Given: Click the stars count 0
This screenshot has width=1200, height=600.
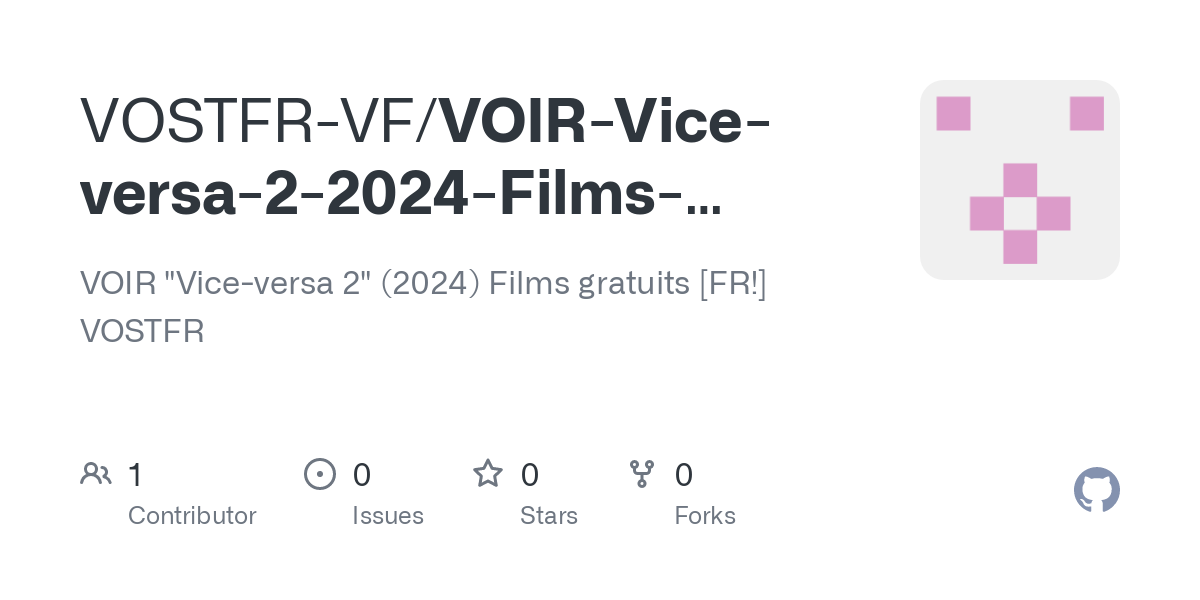Looking at the screenshot, I should (530, 474).
